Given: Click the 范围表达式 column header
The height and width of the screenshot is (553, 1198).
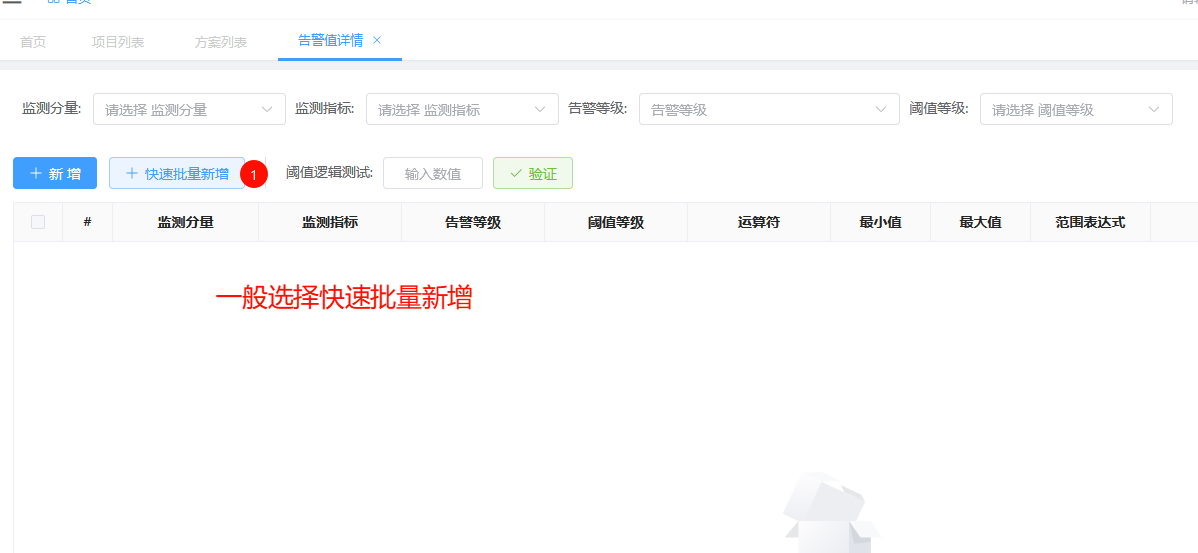Looking at the screenshot, I should pyautogui.click(x=1090, y=222).
